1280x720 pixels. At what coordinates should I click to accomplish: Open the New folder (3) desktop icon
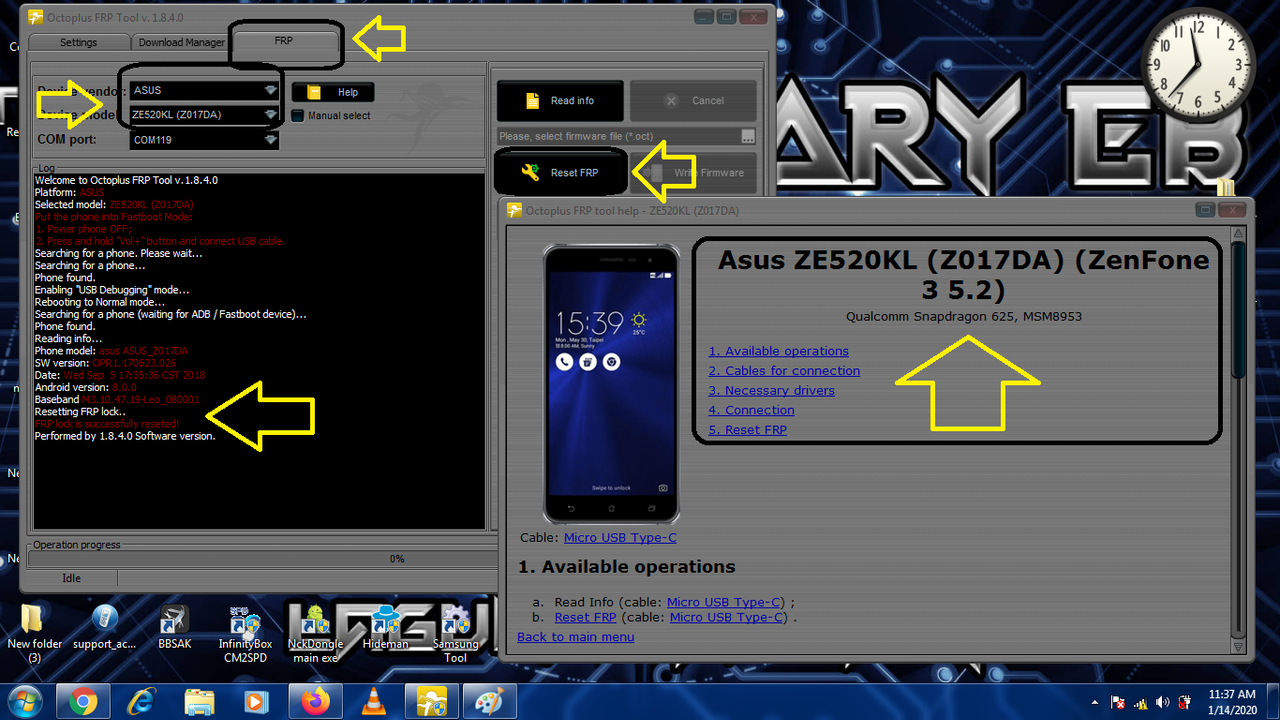click(34, 632)
